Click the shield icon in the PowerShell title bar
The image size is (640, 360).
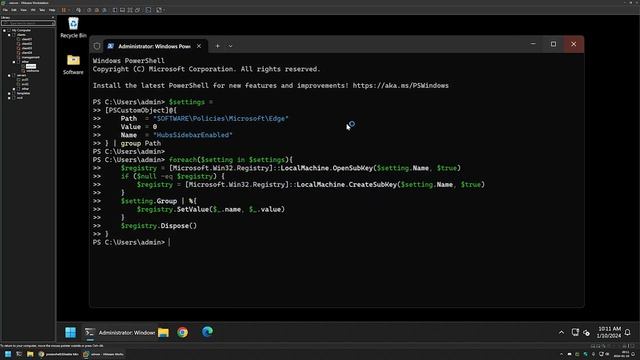(x=97, y=46)
